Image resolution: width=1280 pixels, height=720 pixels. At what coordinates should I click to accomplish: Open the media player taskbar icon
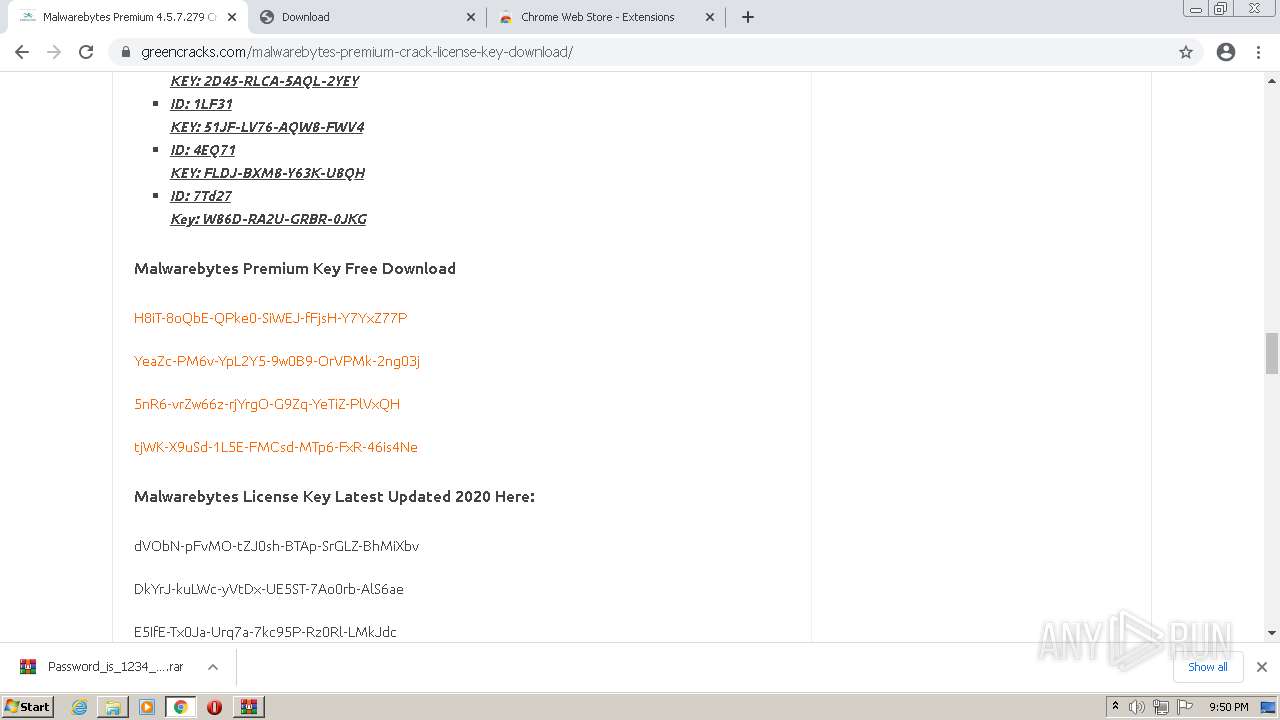point(147,707)
